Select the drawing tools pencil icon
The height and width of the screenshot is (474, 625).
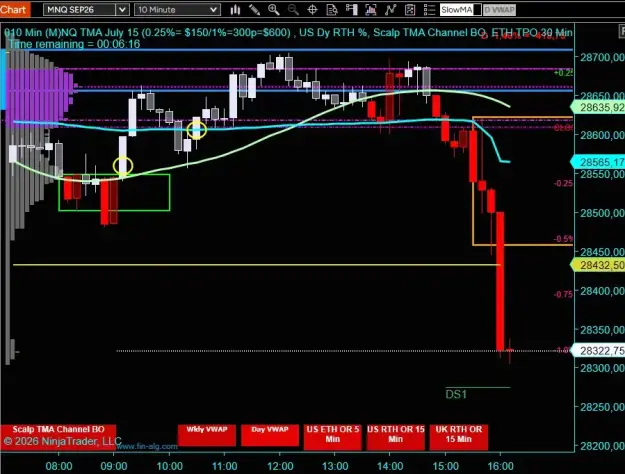254,10
